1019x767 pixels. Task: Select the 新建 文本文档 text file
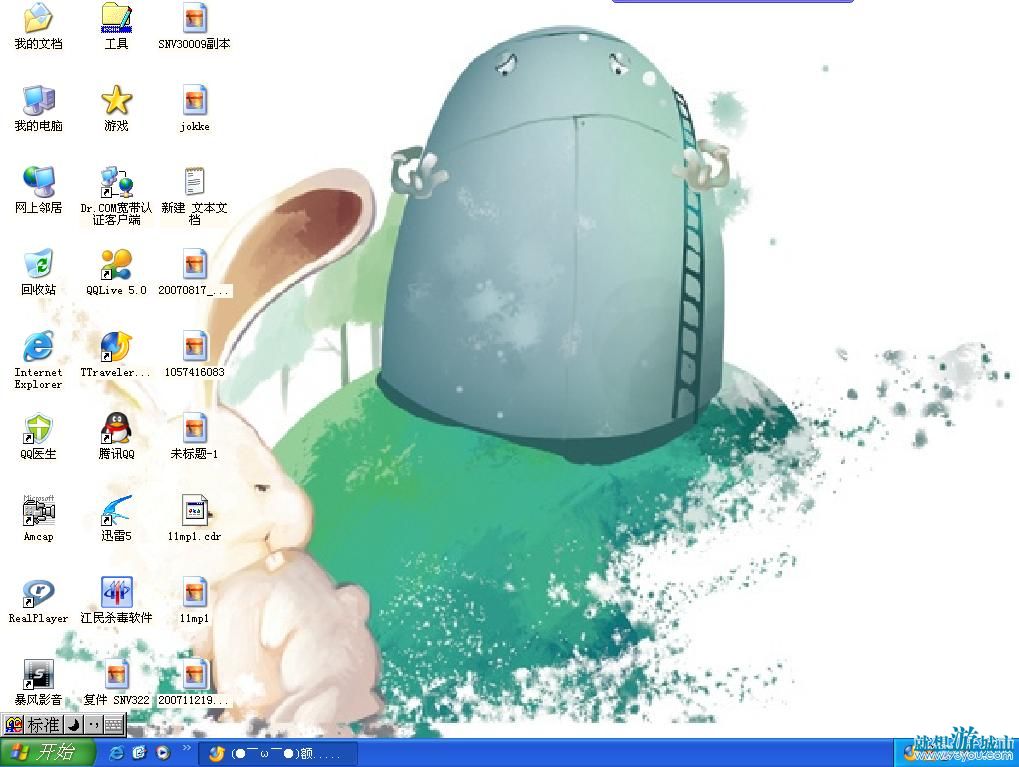194,195
